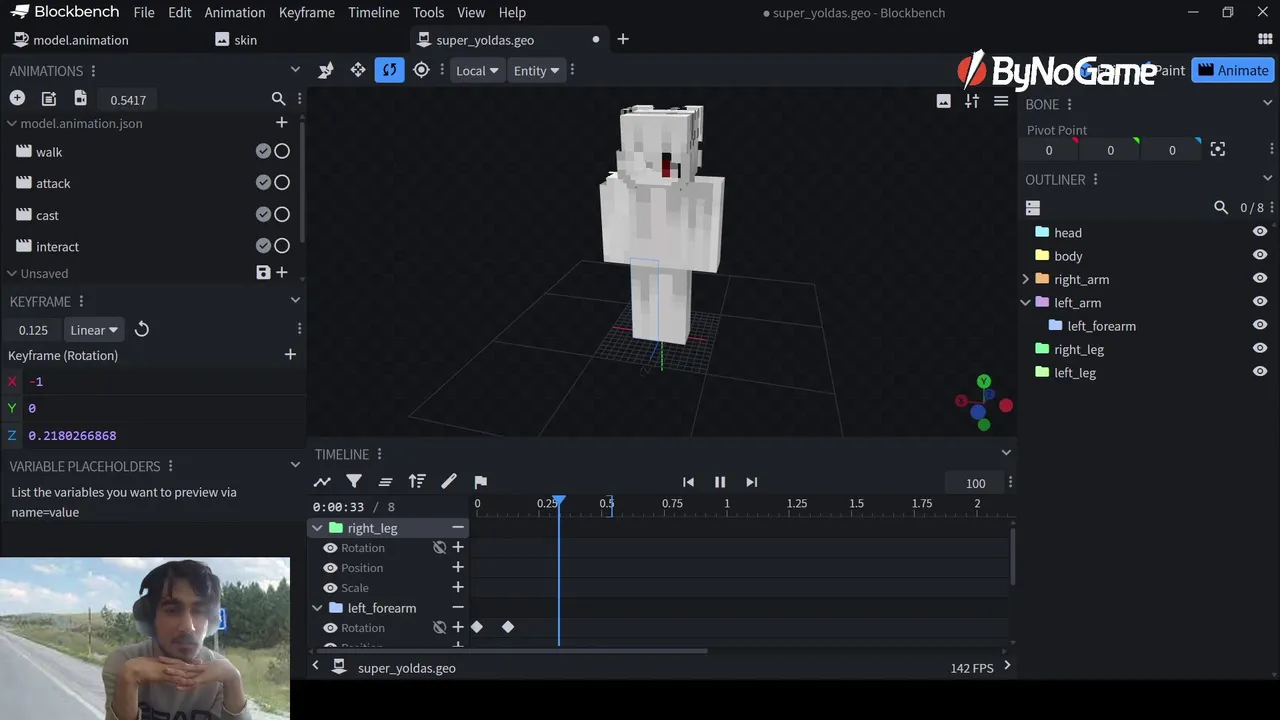The height and width of the screenshot is (720, 1280).
Task: Search animations with magnifier icon
Action: [279, 99]
